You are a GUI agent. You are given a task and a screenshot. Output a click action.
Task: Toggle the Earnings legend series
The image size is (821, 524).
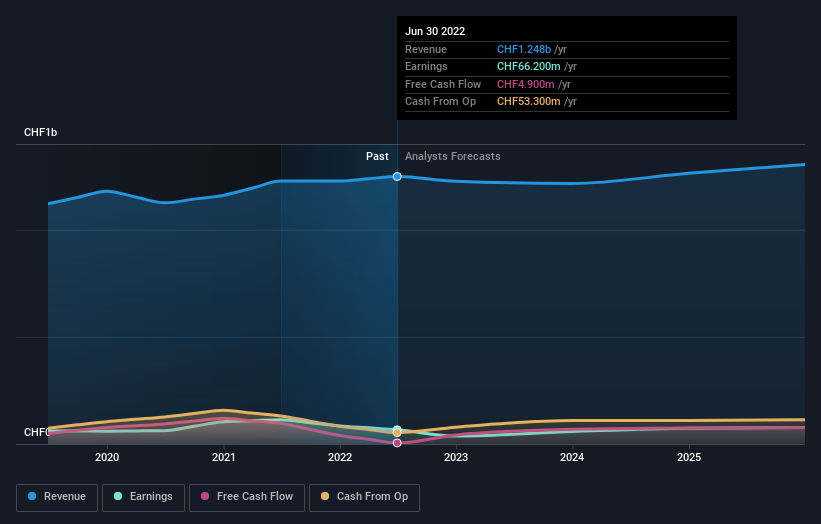pyautogui.click(x=143, y=497)
